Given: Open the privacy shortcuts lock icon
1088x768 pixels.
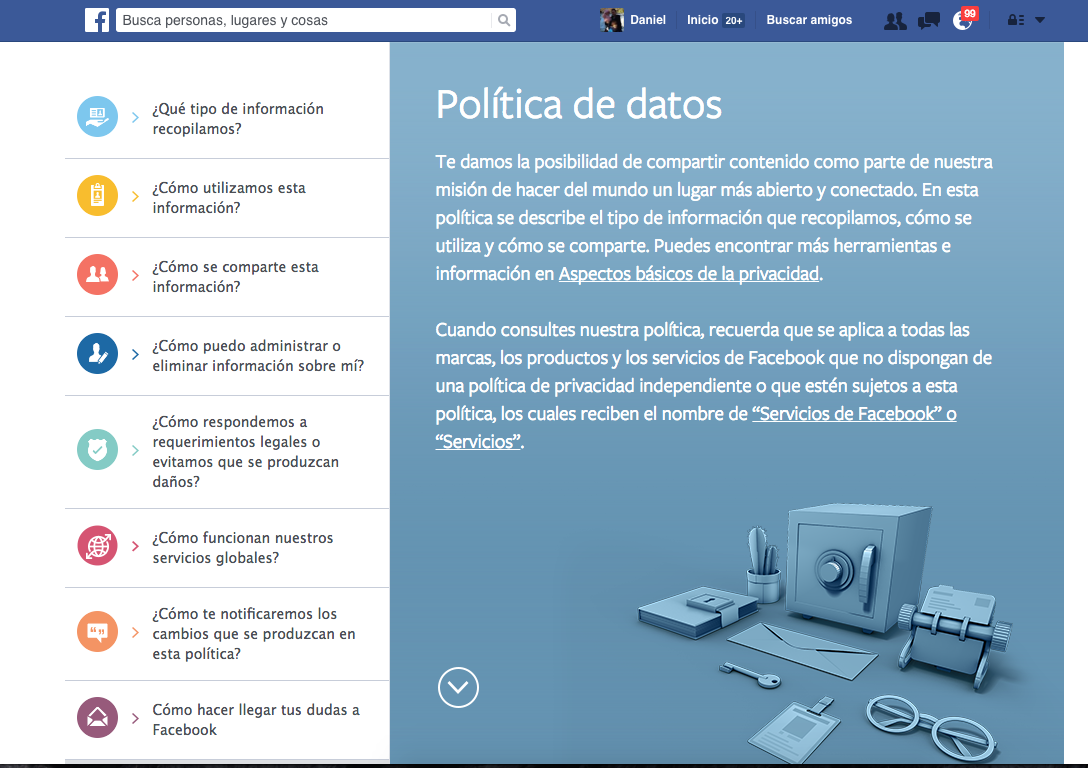Looking at the screenshot, I should (x=1016, y=20).
